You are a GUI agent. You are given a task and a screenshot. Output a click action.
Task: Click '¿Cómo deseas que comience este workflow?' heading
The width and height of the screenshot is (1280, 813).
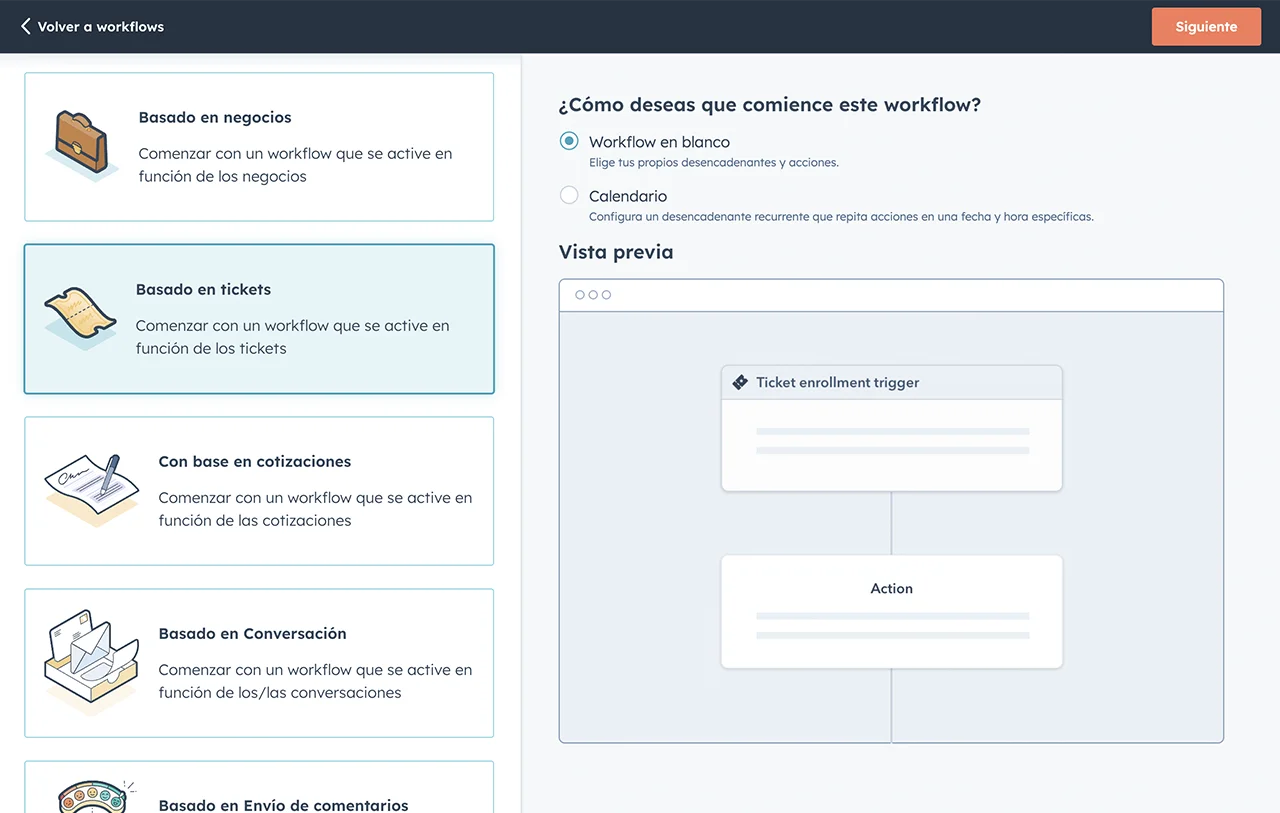[770, 105]
